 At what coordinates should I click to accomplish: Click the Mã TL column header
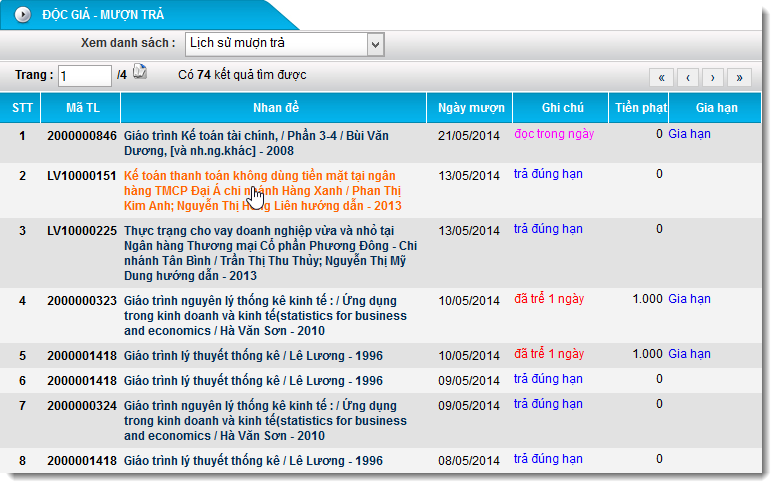81,108
